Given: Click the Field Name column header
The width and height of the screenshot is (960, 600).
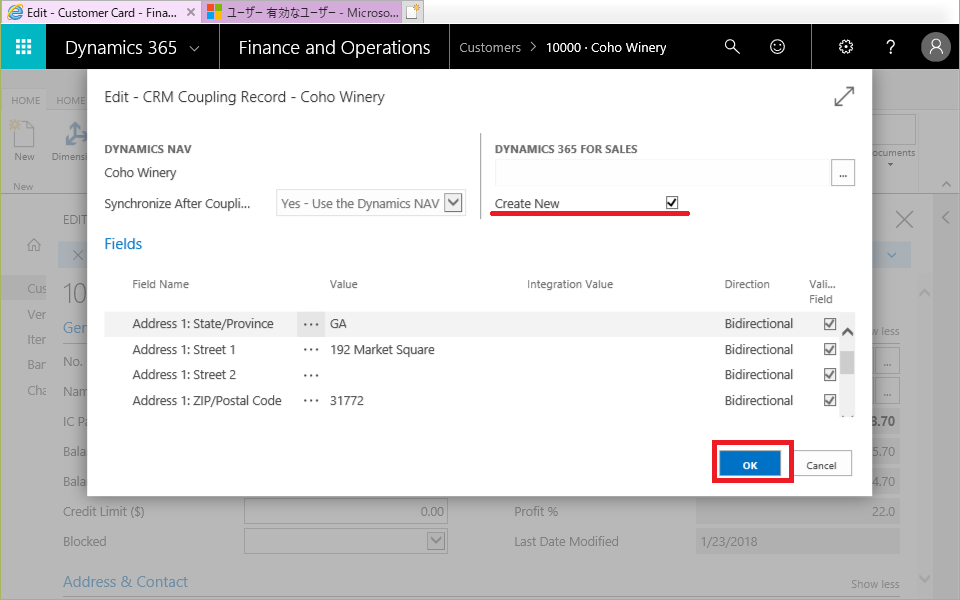Looking at the screenshot, I should tap(160, 284).
